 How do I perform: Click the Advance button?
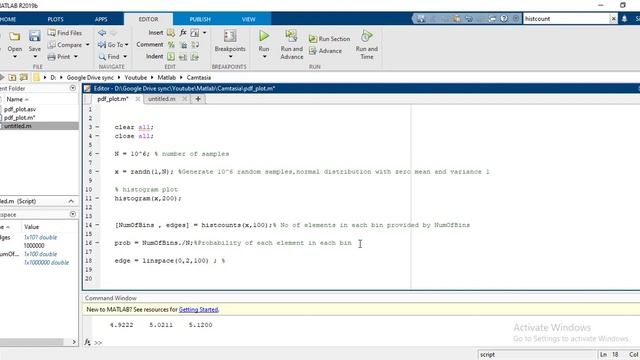coord(325,51)
